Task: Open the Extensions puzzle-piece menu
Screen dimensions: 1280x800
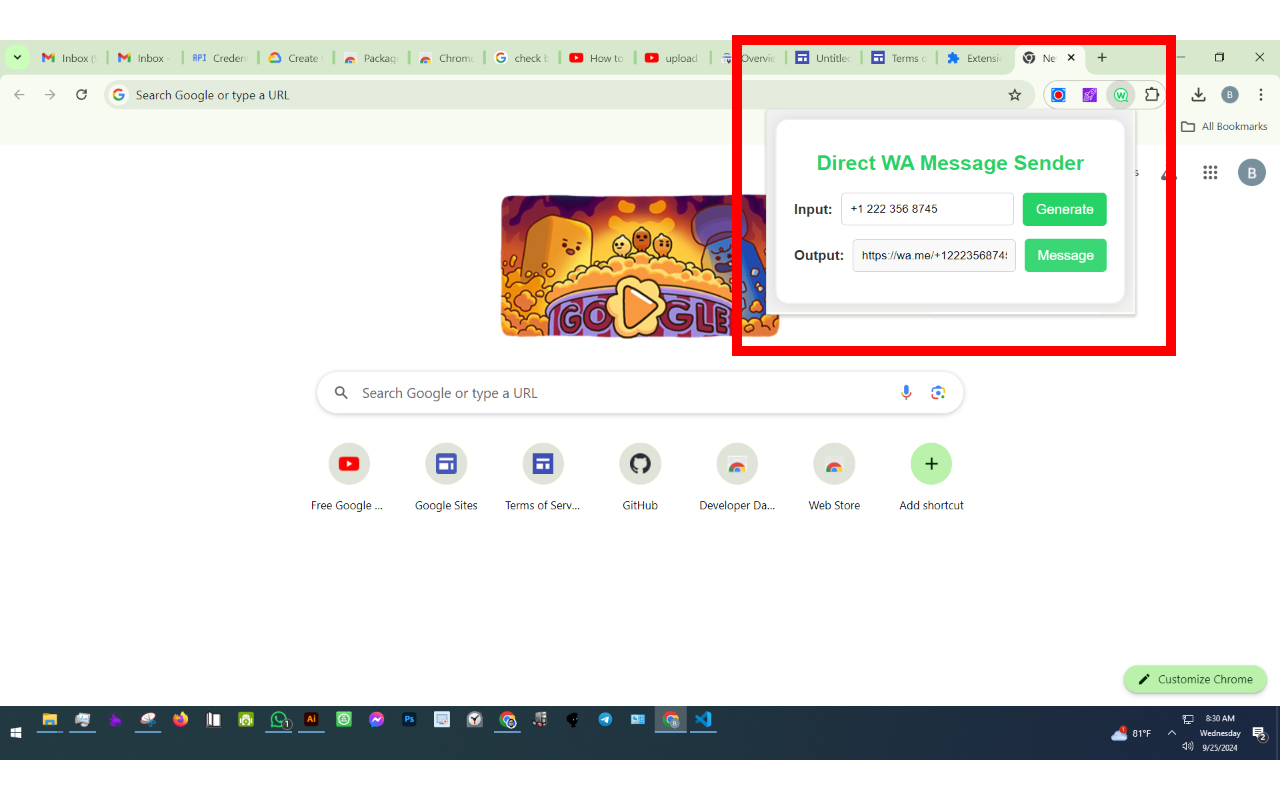Action: click(1152, 95)
